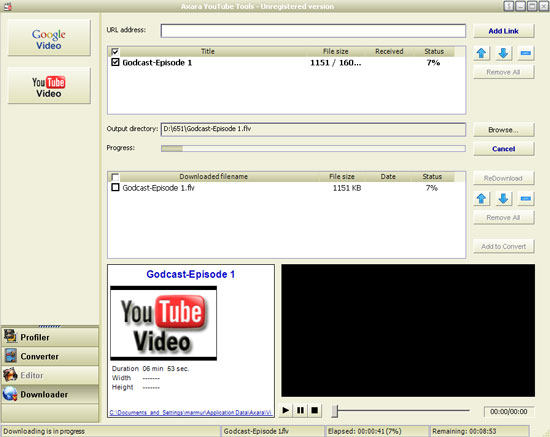Stop the video preview
Viewport: 550px width, 437px height.
(x=315, y=410)
